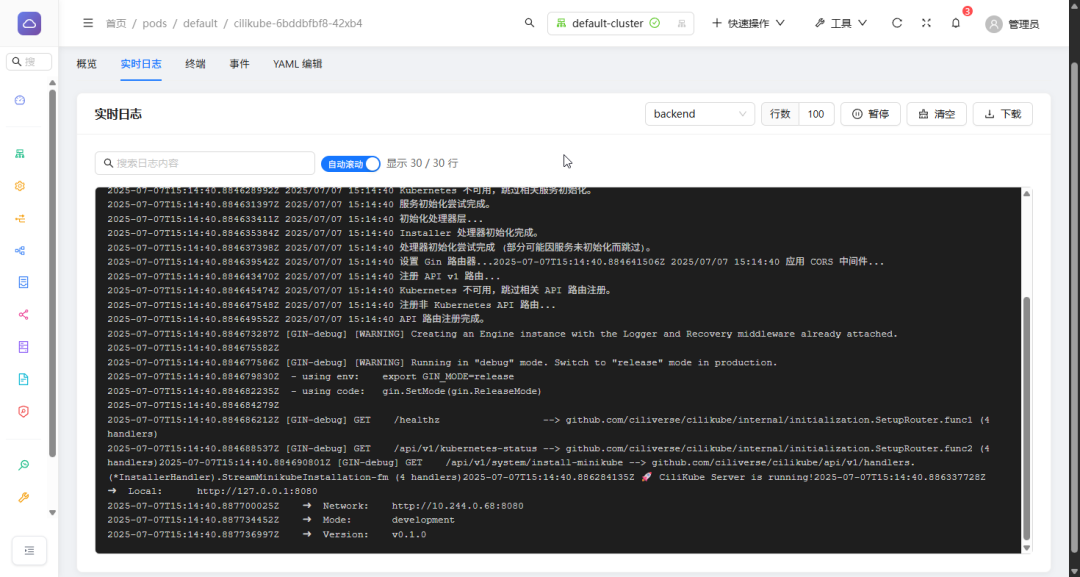
Task: Open the 工具 tools dropdown
Action: pos(840,22)
